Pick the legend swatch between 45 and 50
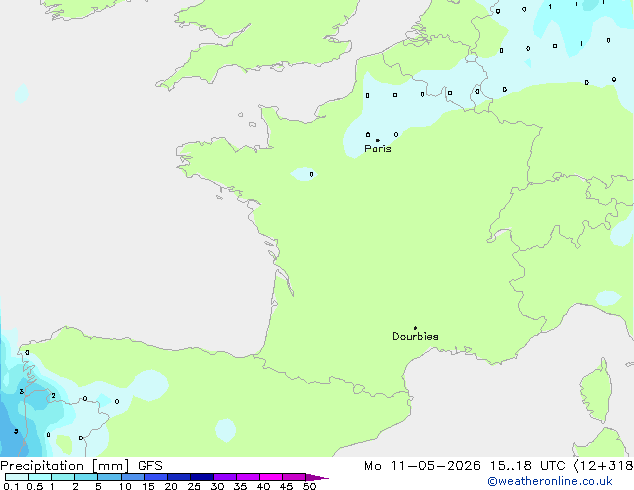Viewport: 634px width, 490px height. pos(294,477)
